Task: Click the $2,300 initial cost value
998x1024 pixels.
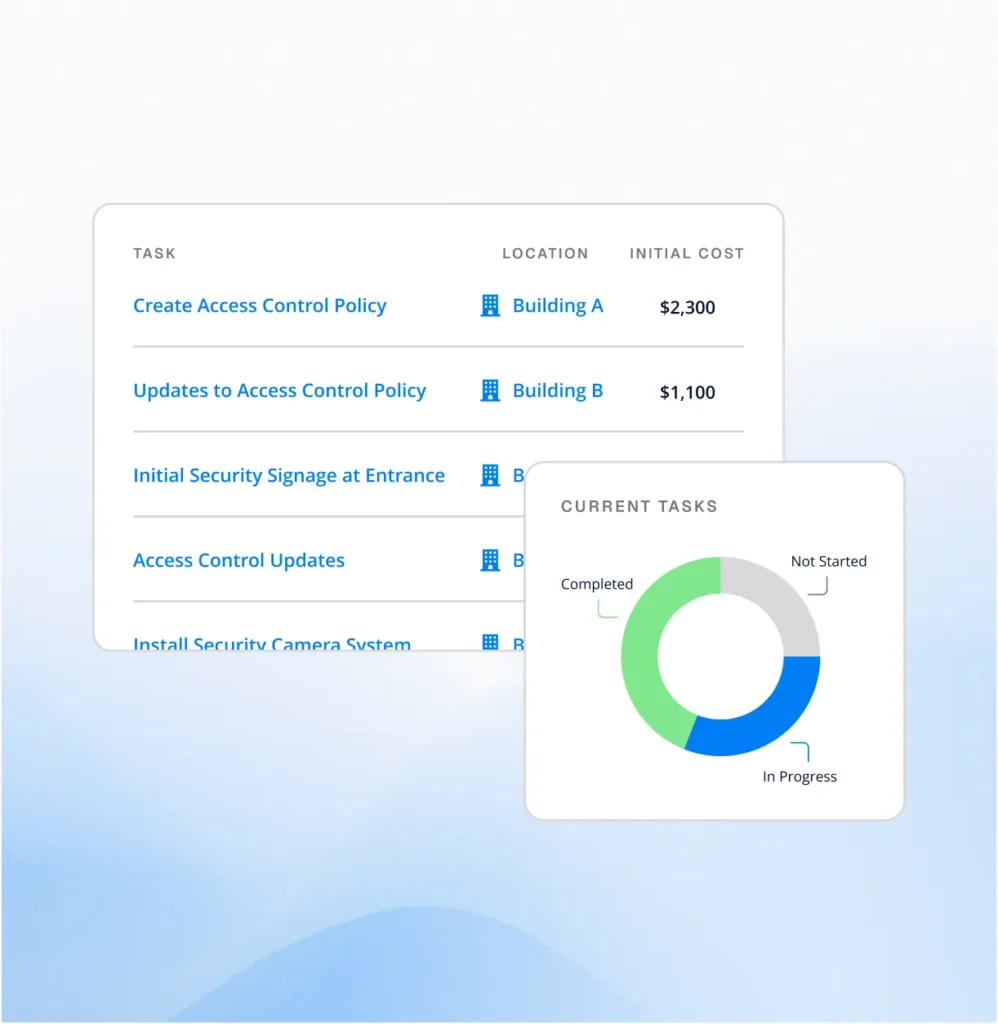Action: pos(687,307)
